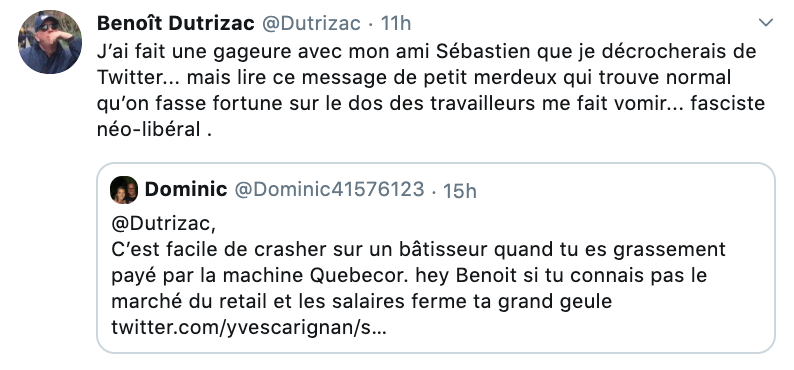
Task: Open the @Dominic41576123 handle
Action: pyautogui.click(x=329, y=189)
